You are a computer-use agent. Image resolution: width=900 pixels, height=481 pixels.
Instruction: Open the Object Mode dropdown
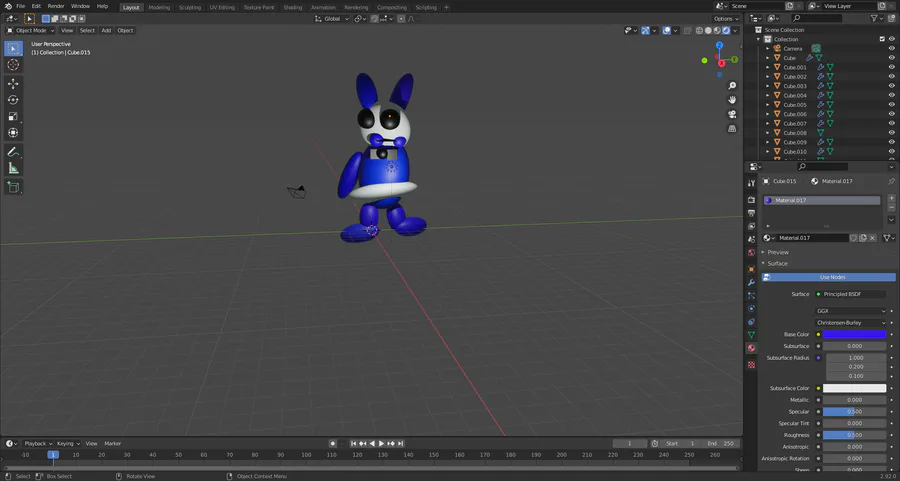30,30
